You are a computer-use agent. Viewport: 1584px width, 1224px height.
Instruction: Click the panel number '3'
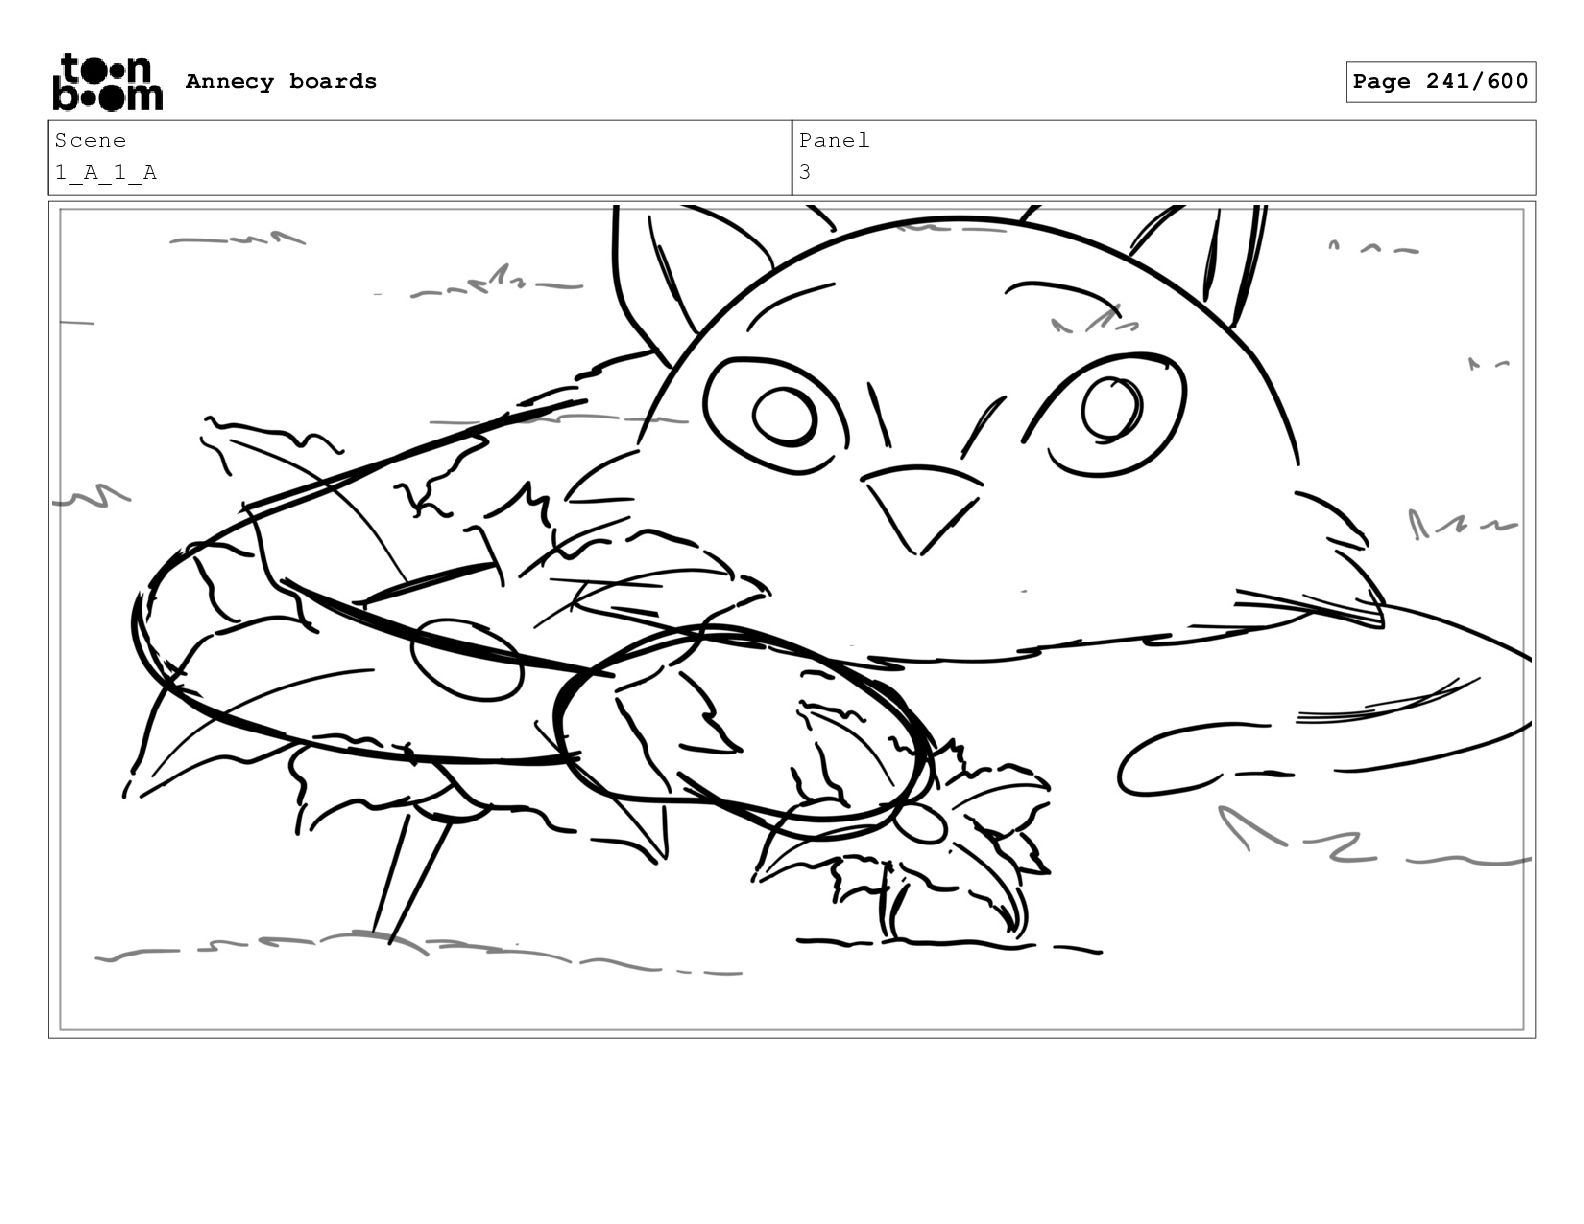tap(805, 173)
